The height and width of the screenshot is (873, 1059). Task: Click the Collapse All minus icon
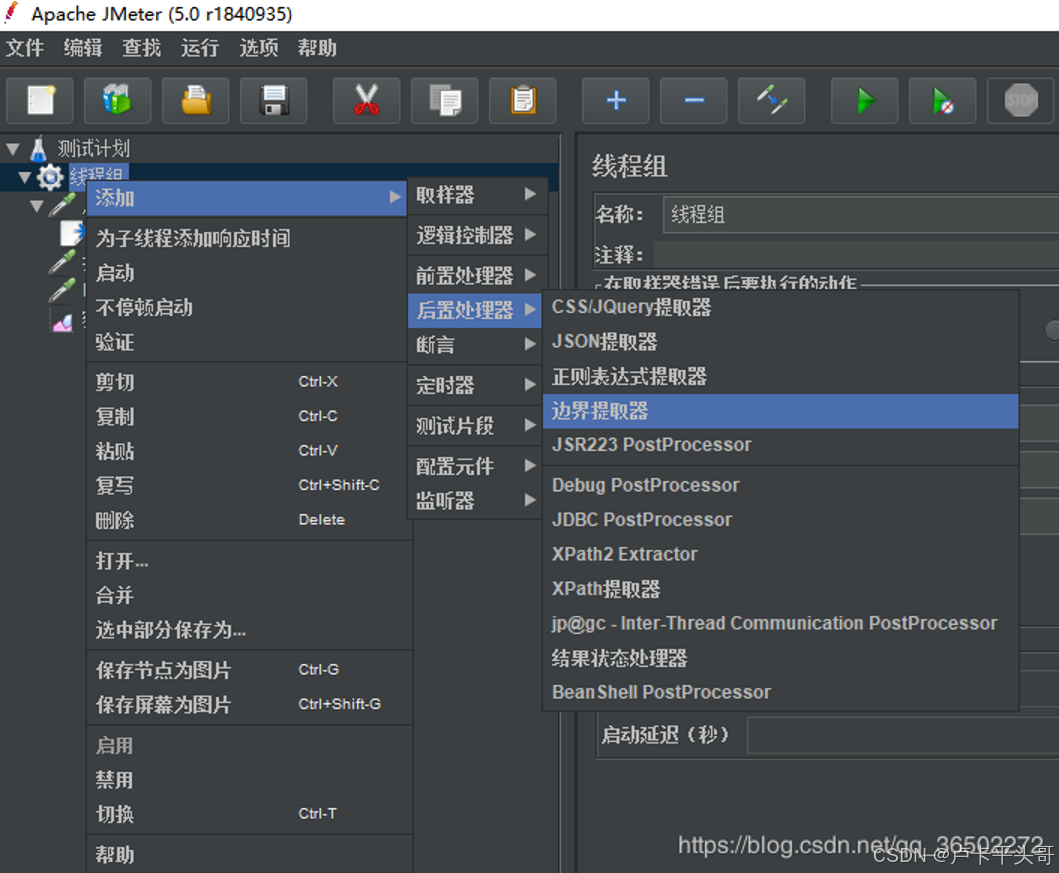pos(694,101)
